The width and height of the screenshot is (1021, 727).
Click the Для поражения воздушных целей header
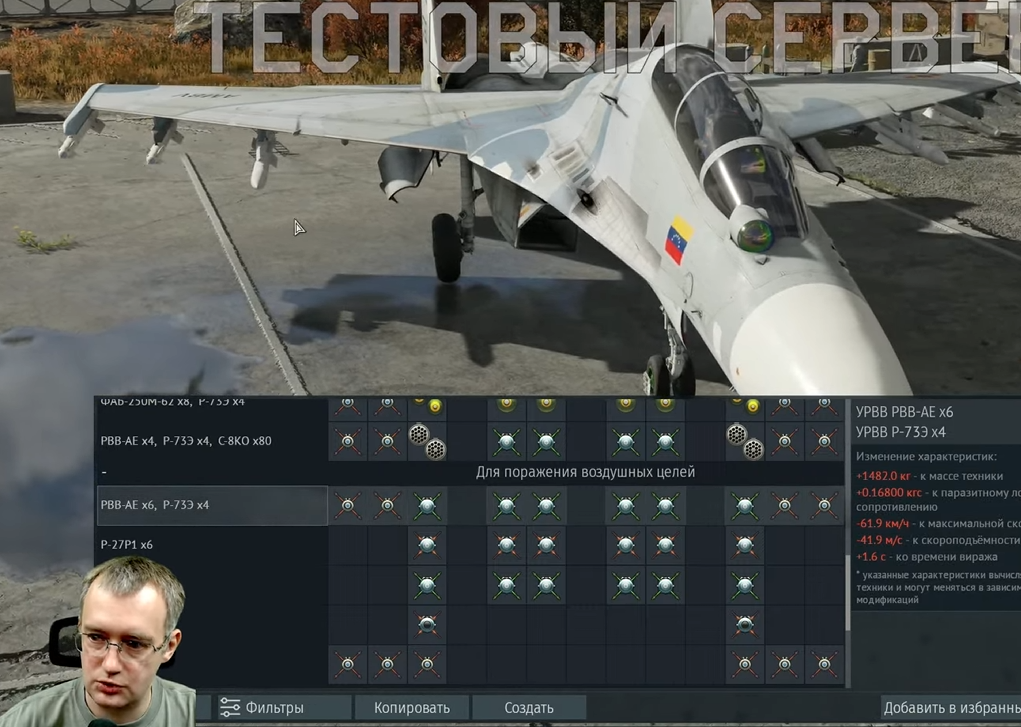(585, 472)
